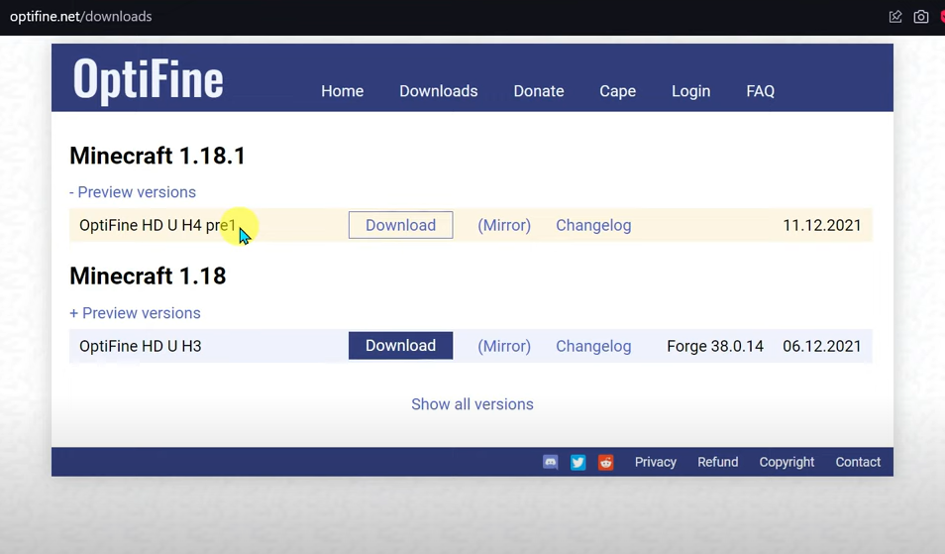Download OptiFine HD U H4 pre1
The height and width of the screenshot is (554, 945).
[x=400, y=225]
